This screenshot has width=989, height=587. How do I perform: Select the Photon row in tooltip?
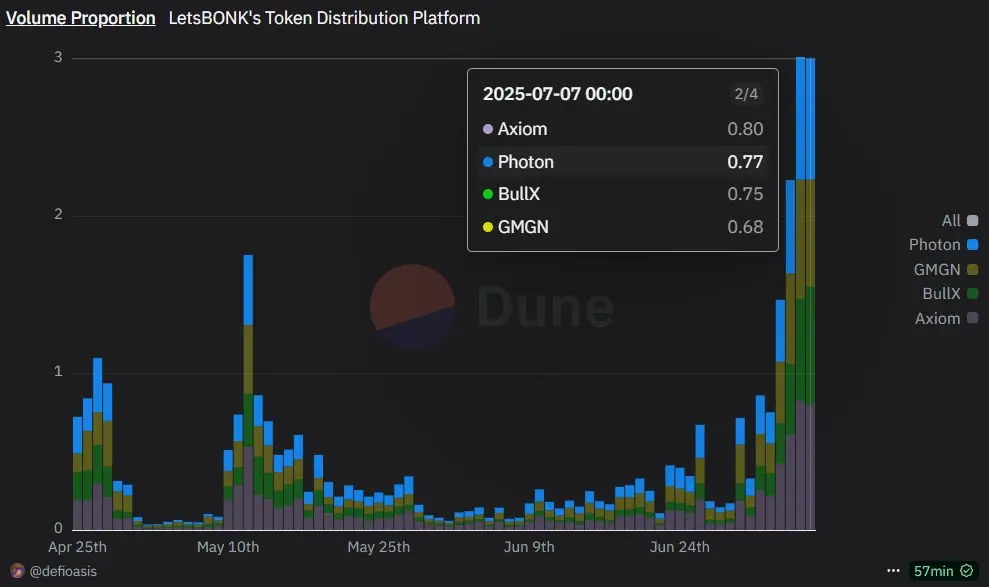click(x=623, y=162)
